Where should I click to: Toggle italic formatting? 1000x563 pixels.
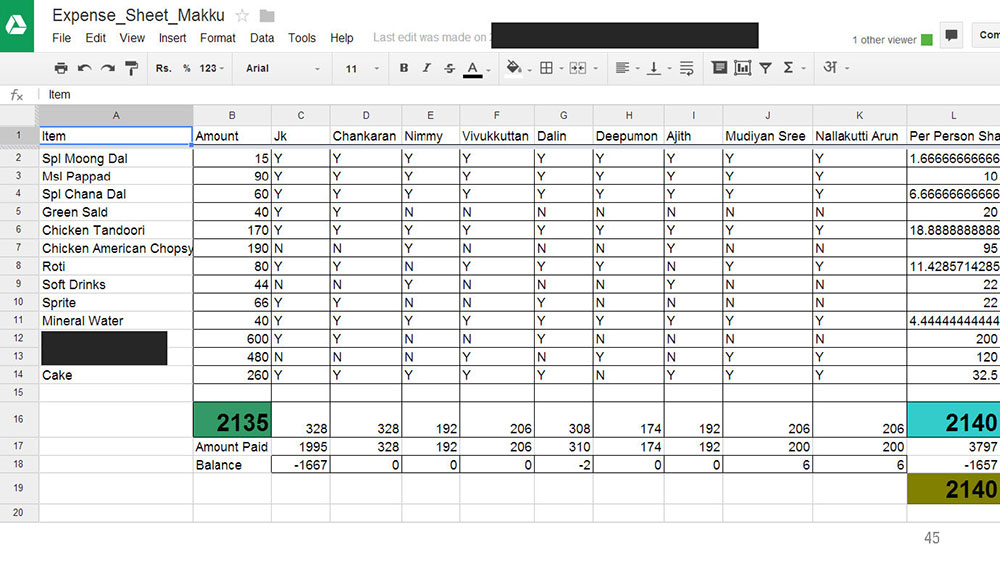[x=427, y=68]
